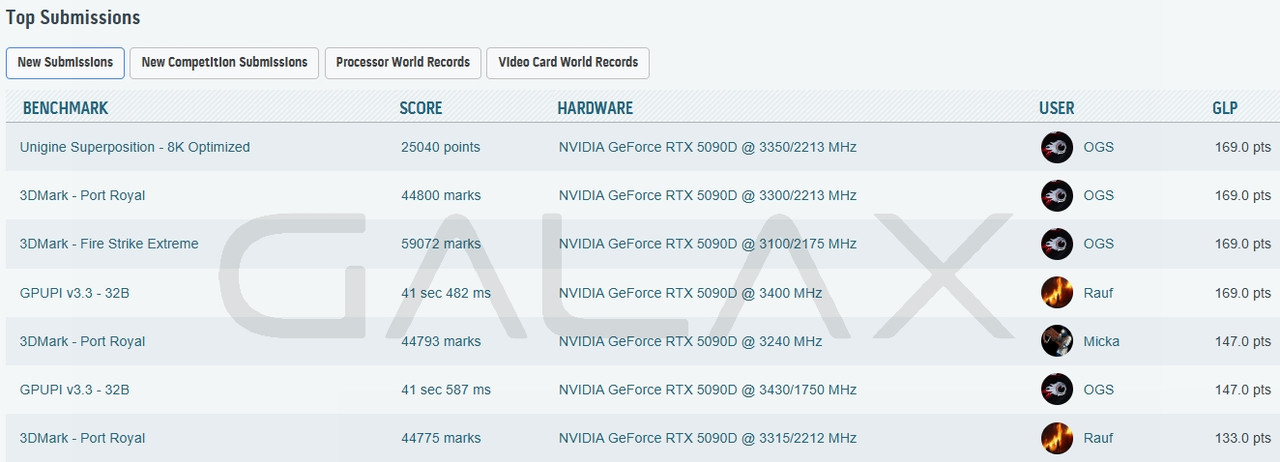Click 147.0 pts in 41 sec 587 ms row
1280x462 pixels.
click(x=1243, y=390)
